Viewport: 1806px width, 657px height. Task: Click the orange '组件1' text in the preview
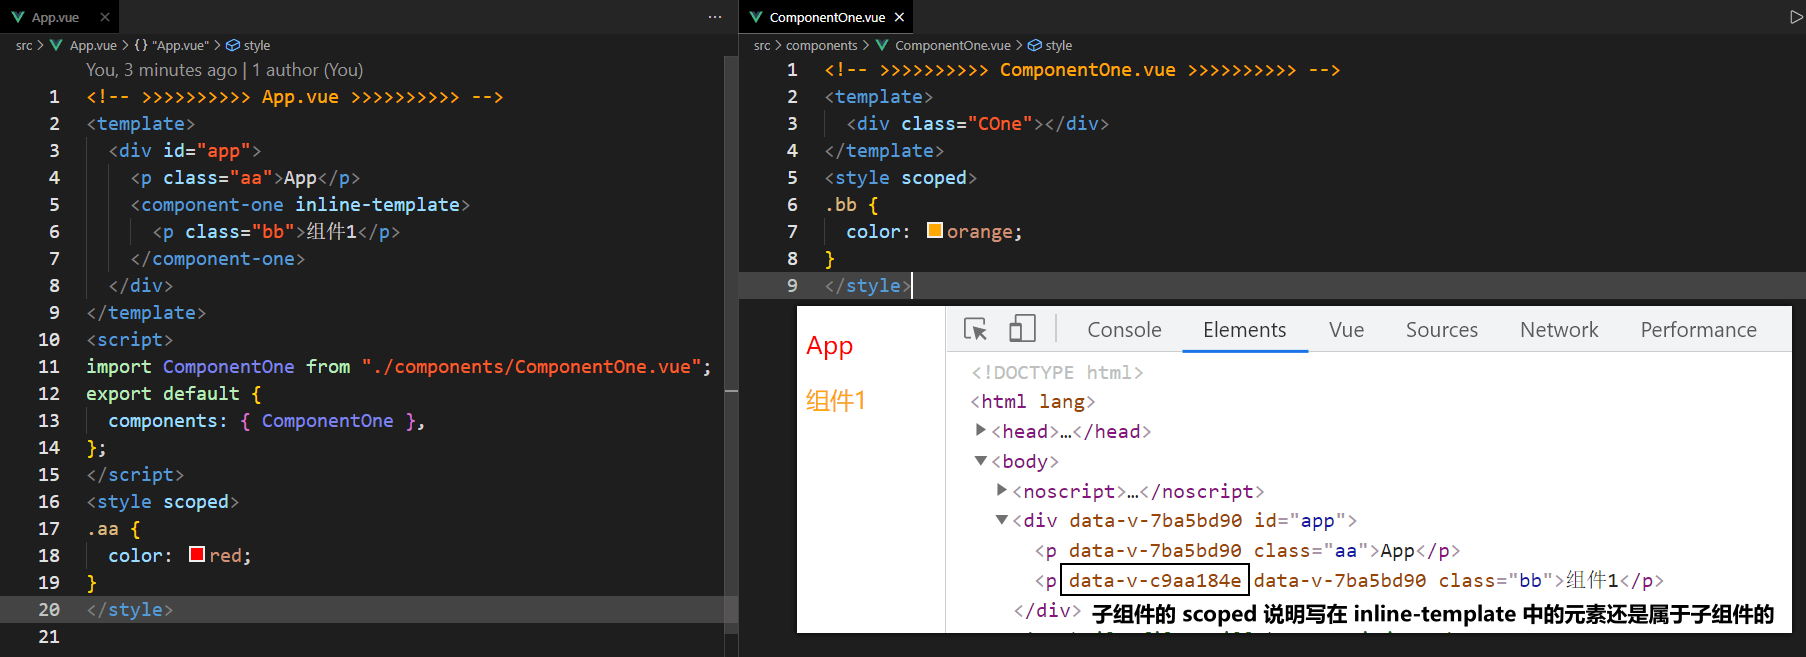point(836,400)
